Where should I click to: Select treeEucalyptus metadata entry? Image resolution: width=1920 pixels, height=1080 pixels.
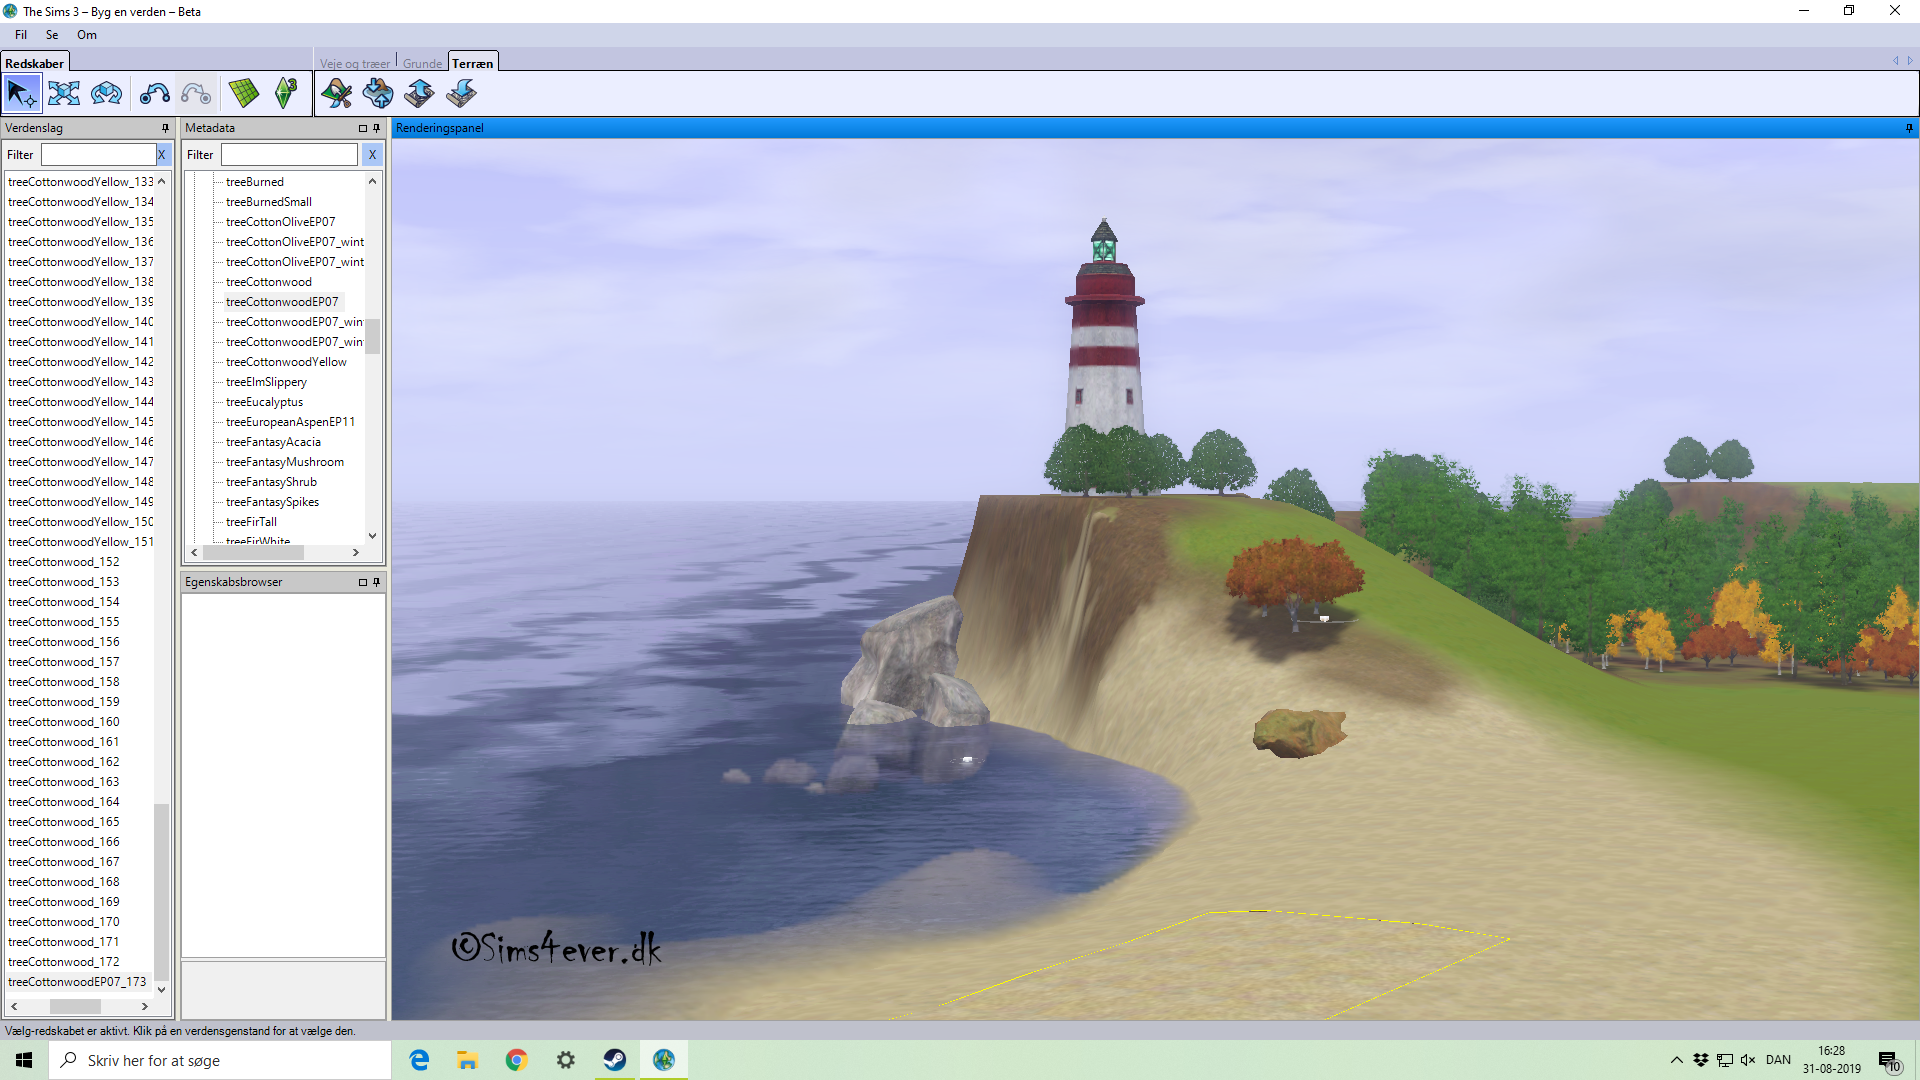(264, 402)
